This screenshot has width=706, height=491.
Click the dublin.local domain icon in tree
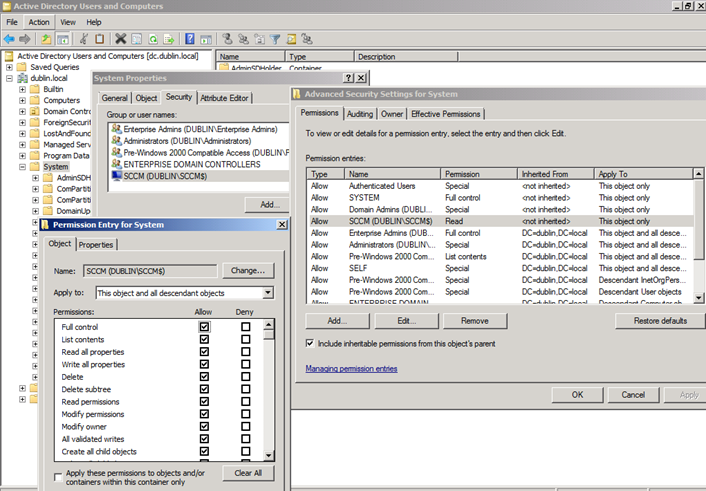tap(22, 78)
